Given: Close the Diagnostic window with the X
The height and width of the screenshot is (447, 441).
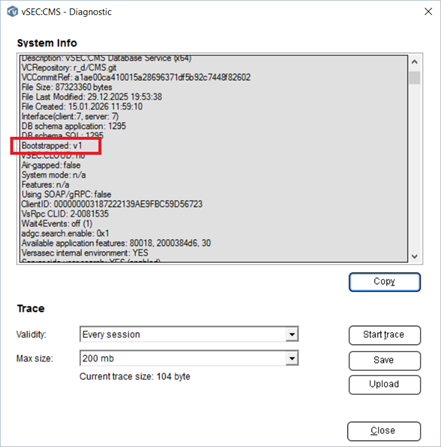Looking at the screenshot, I should click(x=428, y=11).
